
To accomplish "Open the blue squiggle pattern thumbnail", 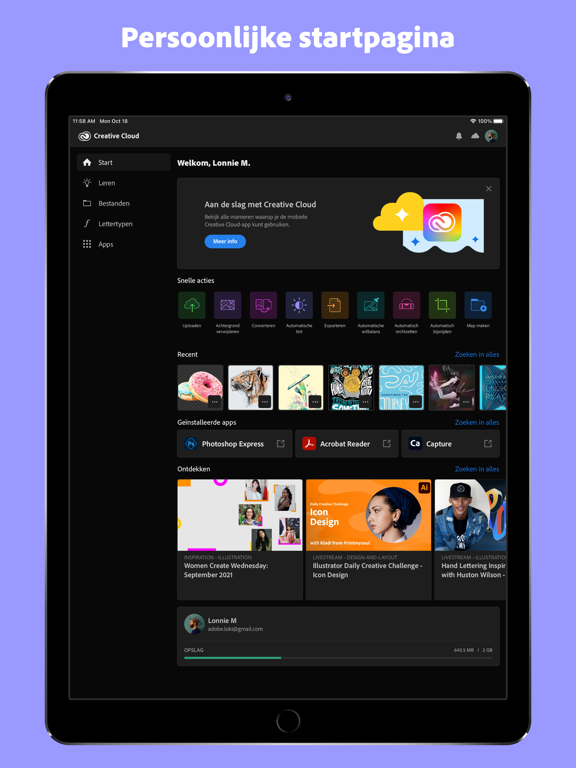I will click(x=401, y=387).
